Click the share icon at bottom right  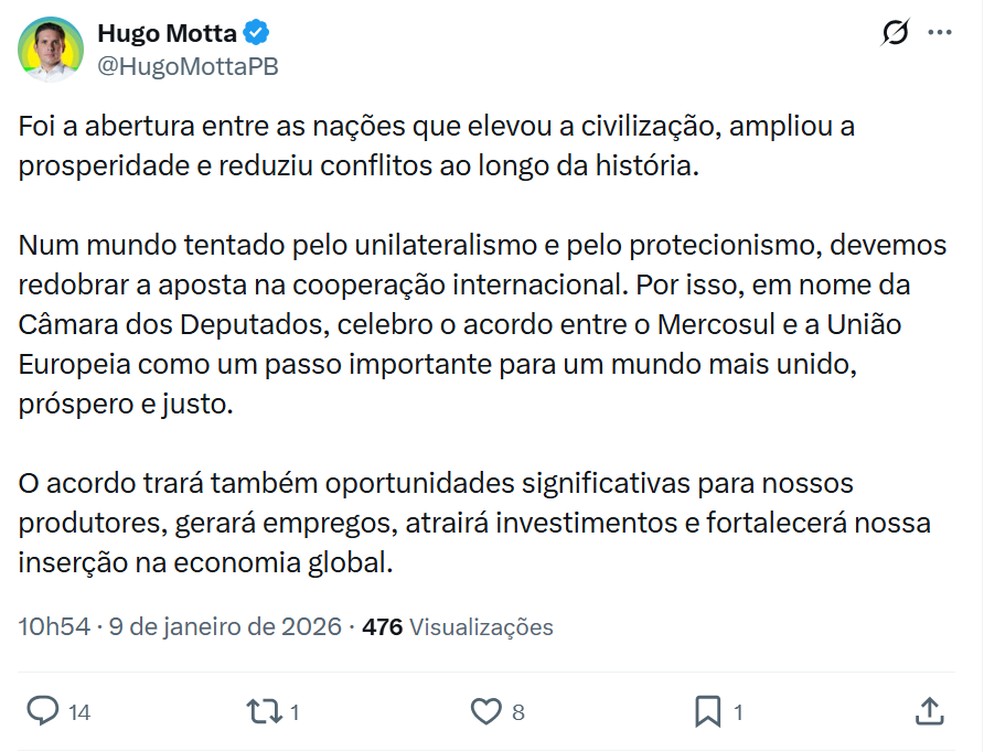click(x=928, y=713)
